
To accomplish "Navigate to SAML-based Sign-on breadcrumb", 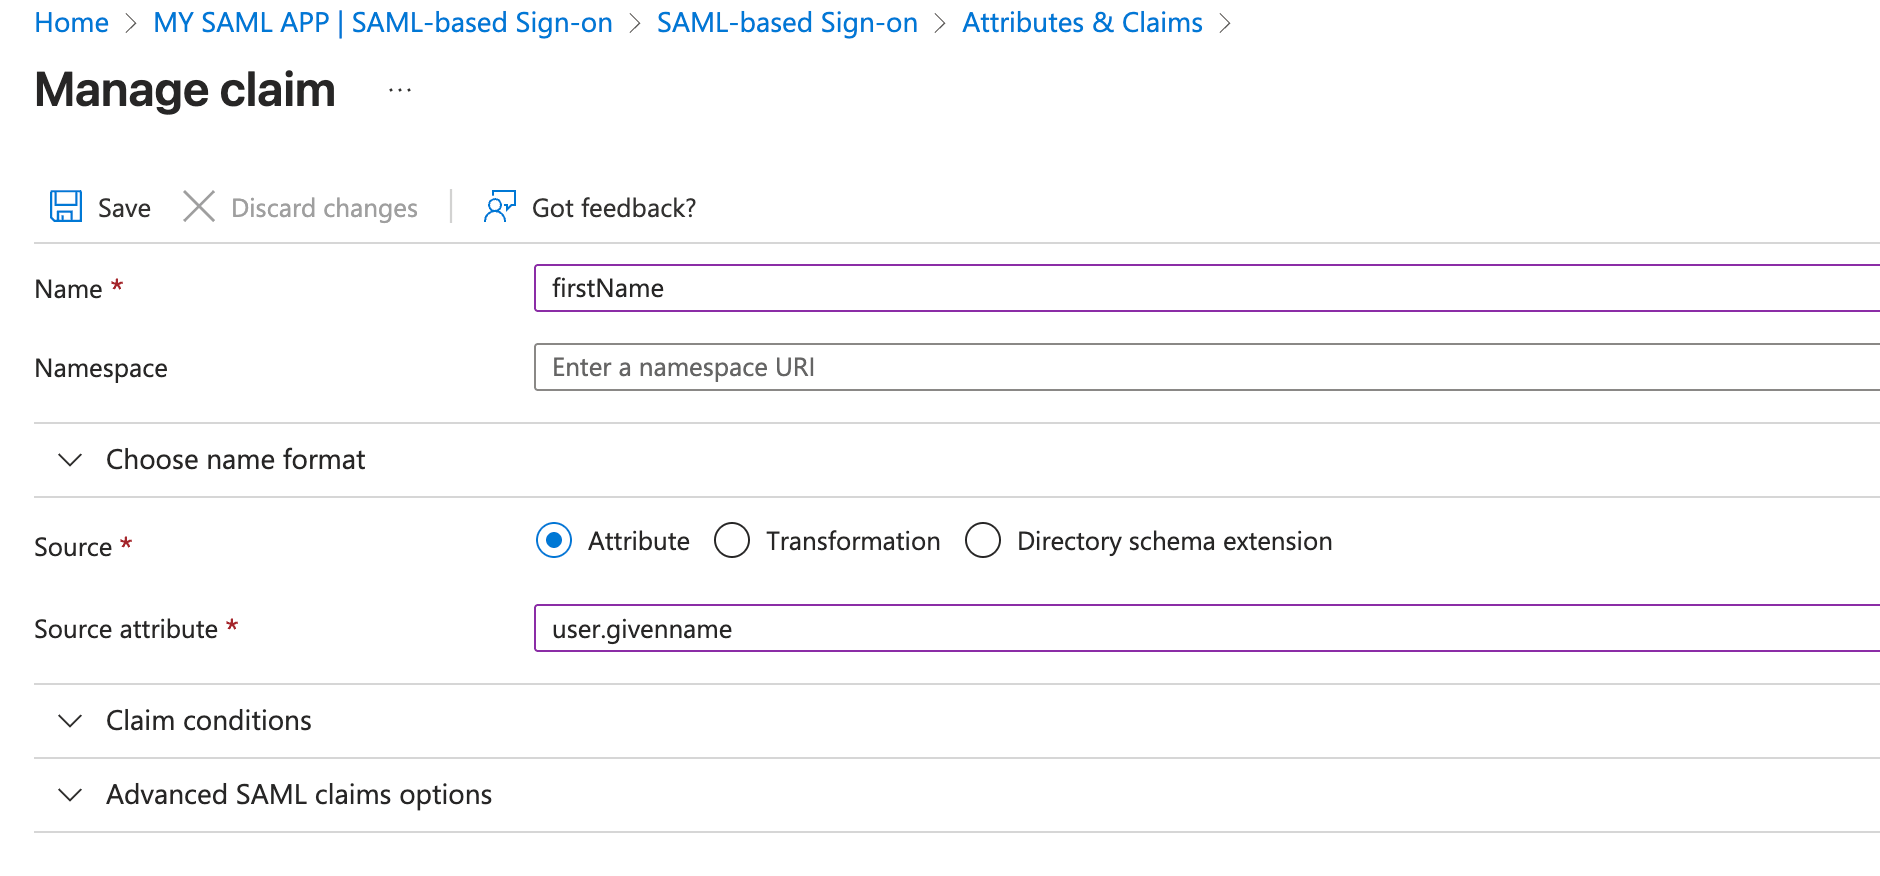I will [x=787, y=23].
